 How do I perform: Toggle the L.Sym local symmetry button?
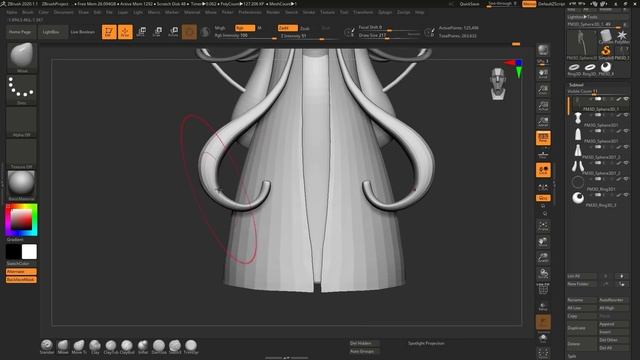click(543, 186)
